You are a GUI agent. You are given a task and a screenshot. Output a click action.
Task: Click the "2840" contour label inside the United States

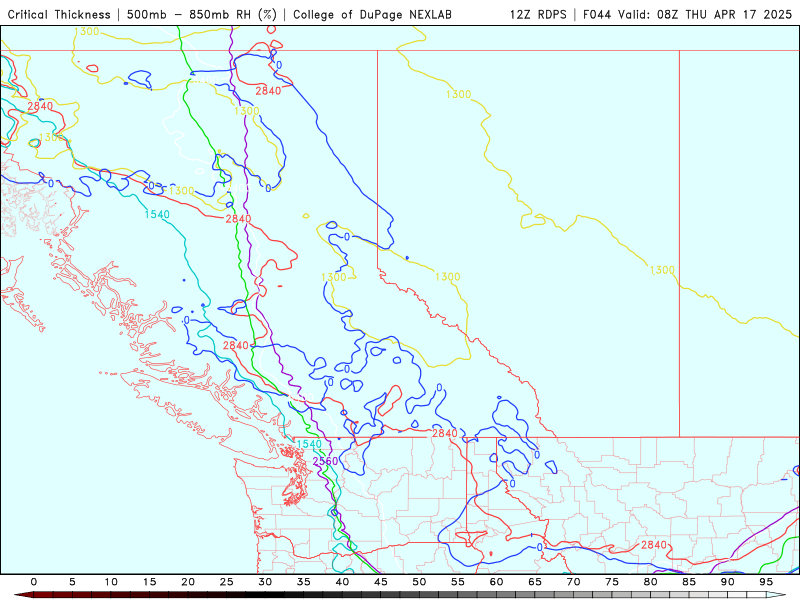654,545
